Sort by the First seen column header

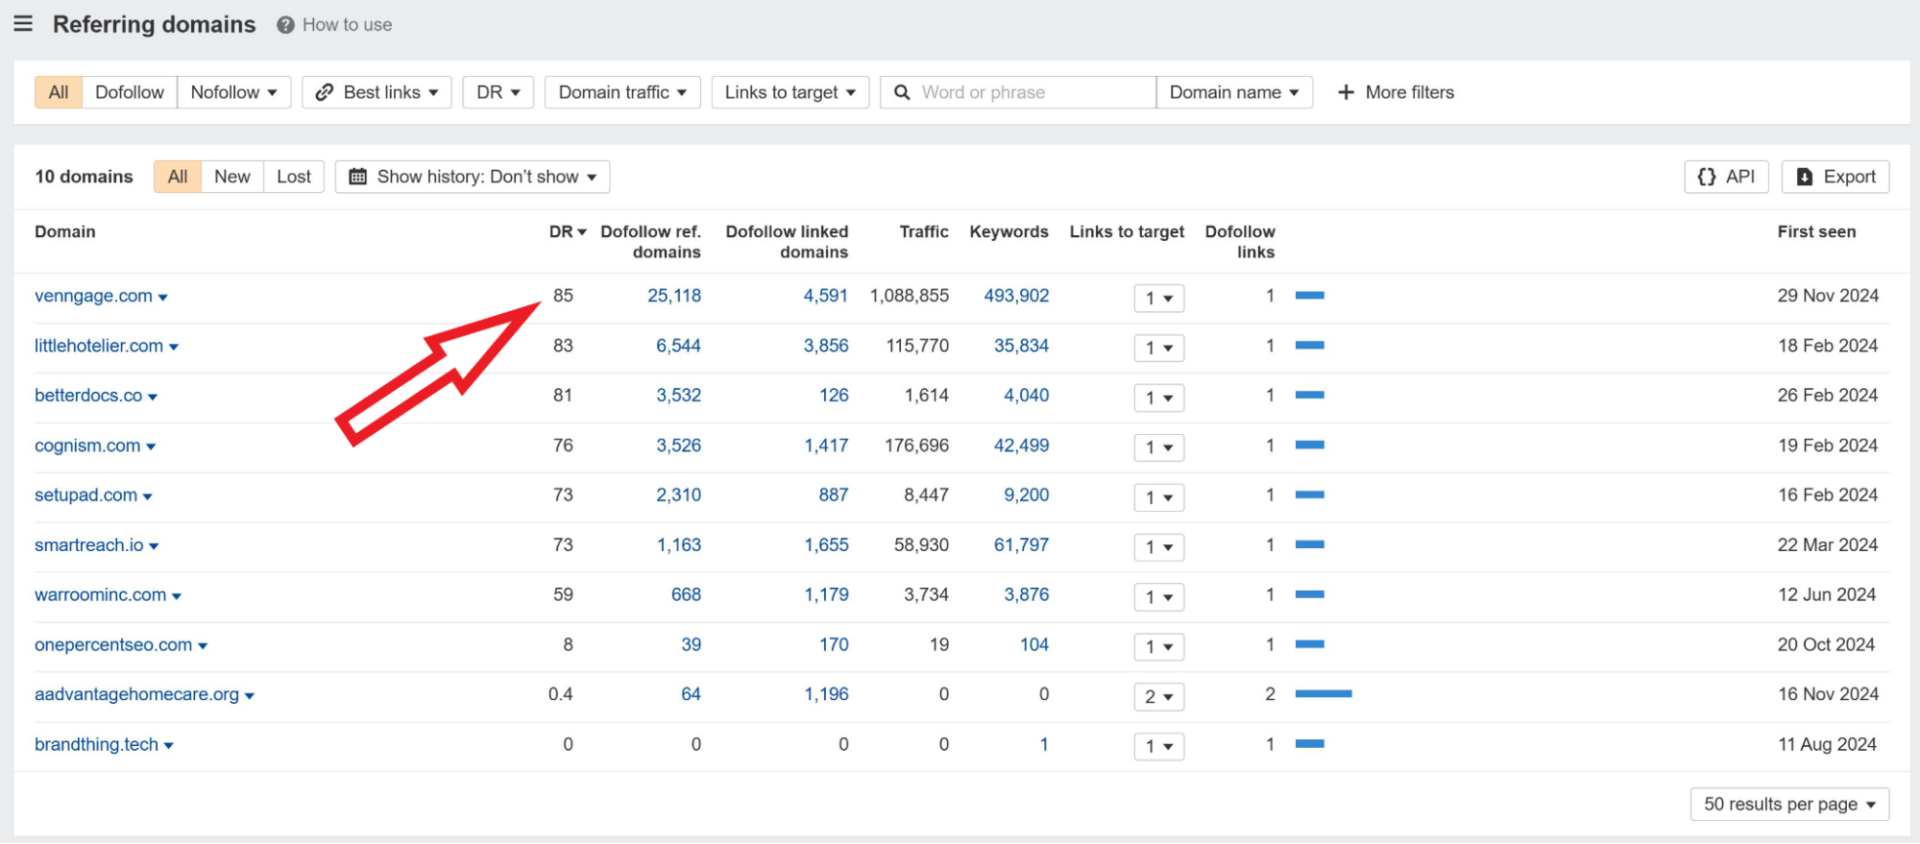pyautogui.click(x=1816, y=232)
